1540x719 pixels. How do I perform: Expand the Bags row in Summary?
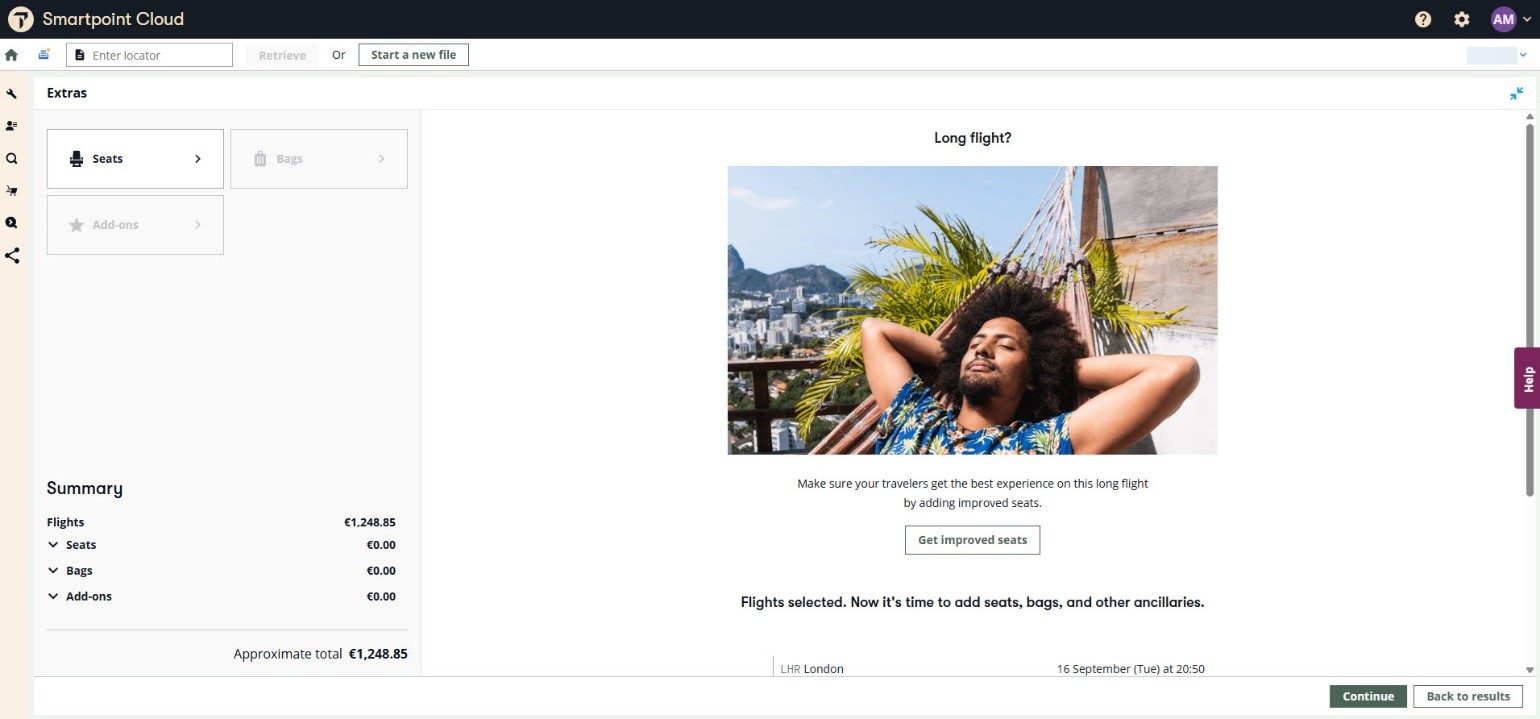click(x=53, y=571)
